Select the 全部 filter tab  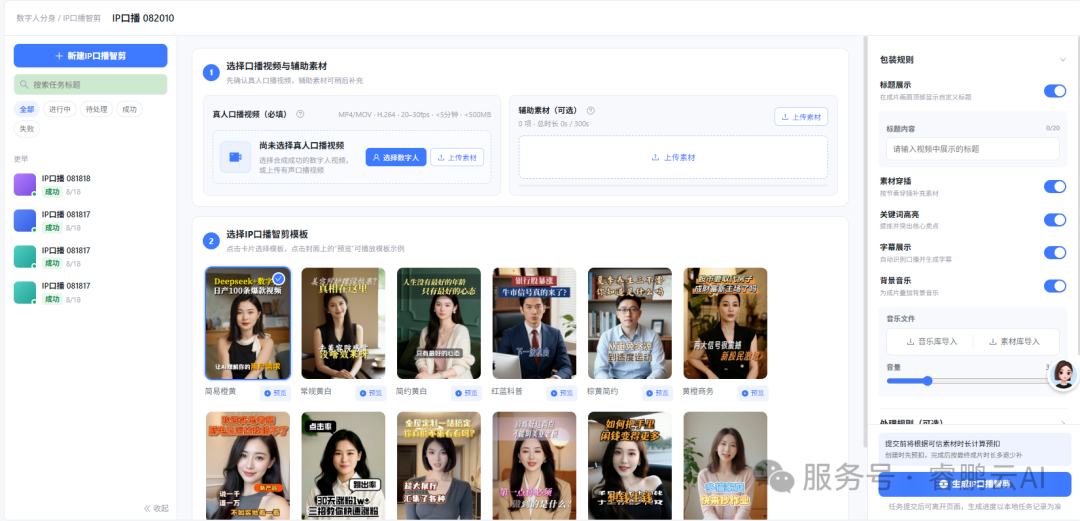(27, 109)
